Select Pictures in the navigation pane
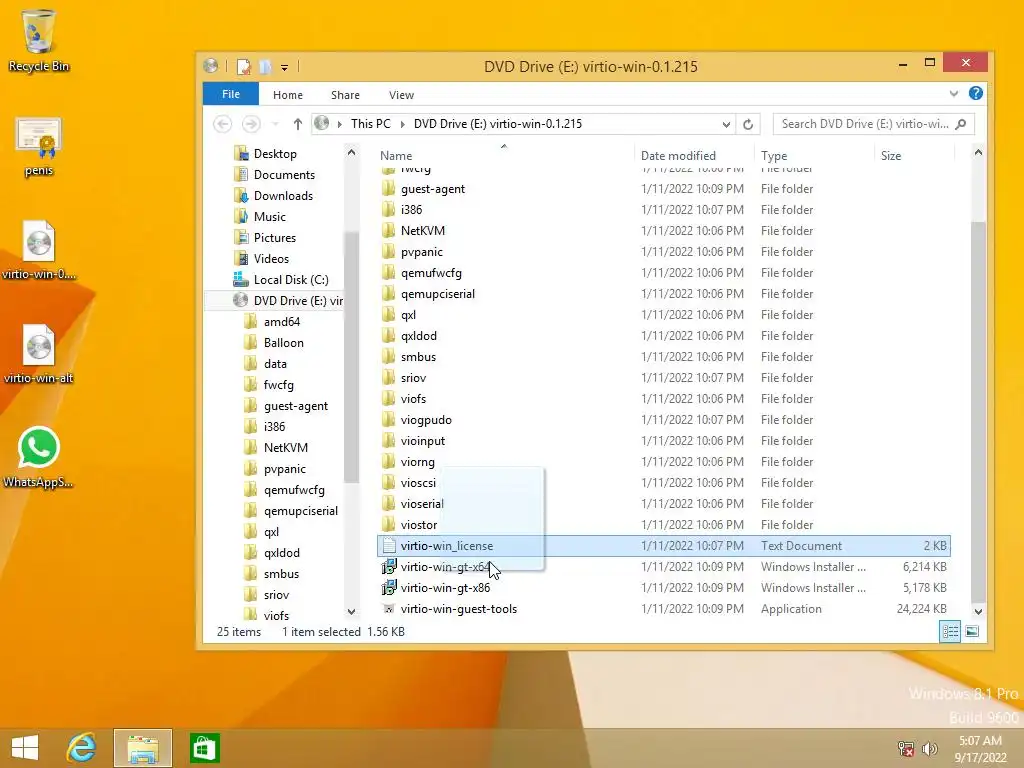The height and width of the screenshot is (768, 1024). tap(274, 237)
